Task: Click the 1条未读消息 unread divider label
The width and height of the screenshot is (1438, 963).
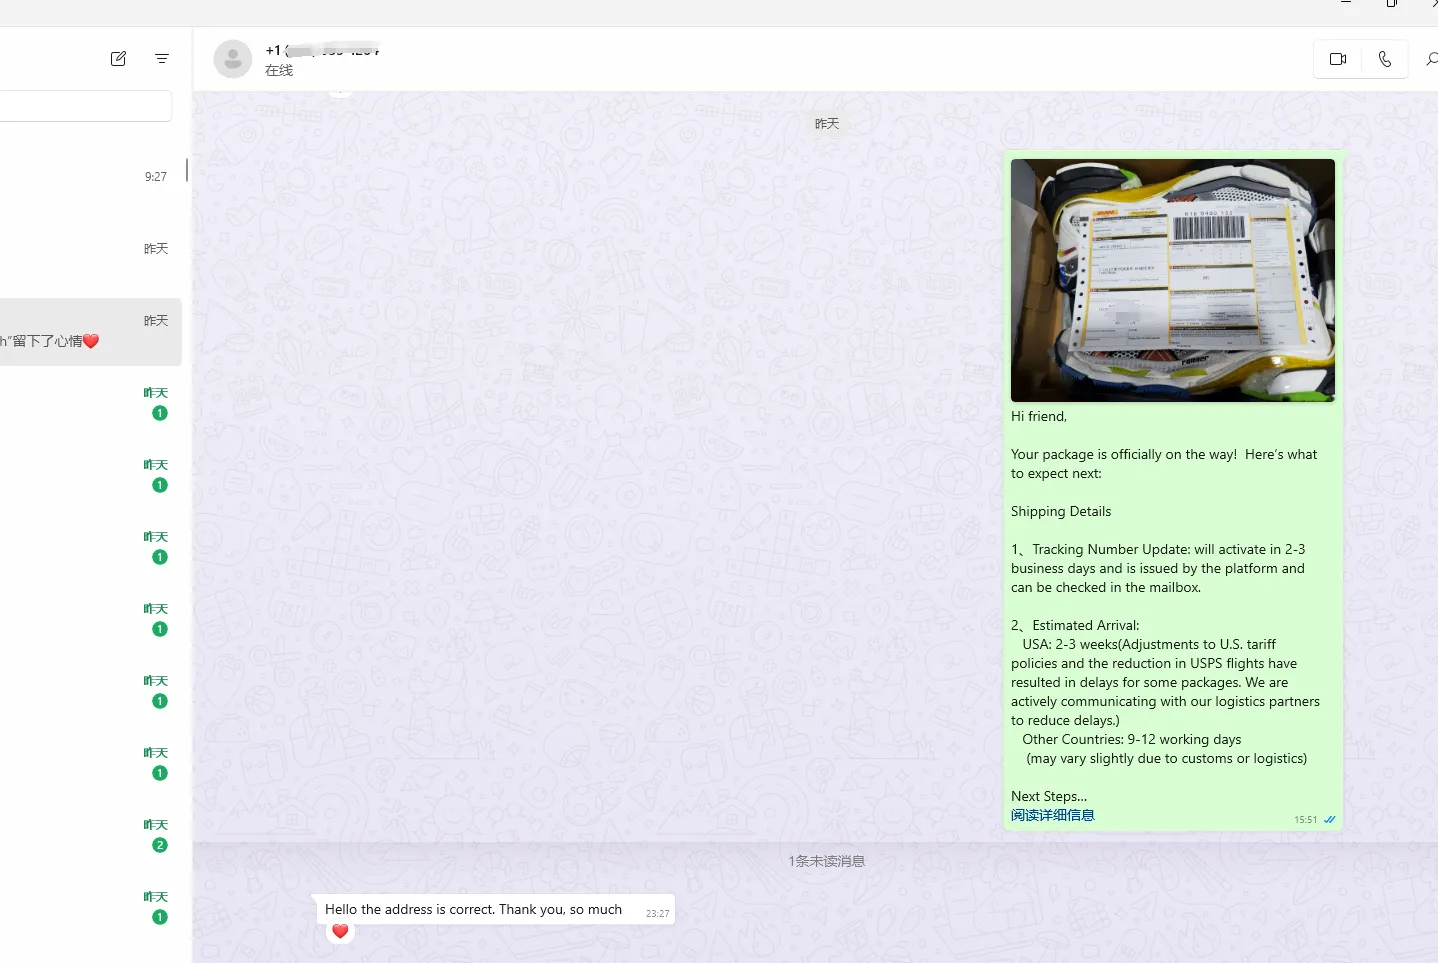Action: coord(826,861)
